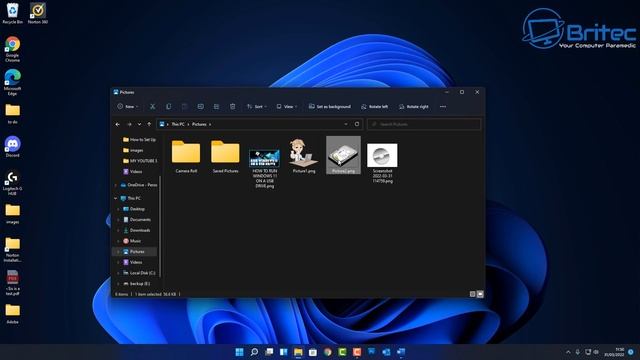The image size is (640, 360).
Task: Open taskbar Search magnifier
Action: (254, 352)
